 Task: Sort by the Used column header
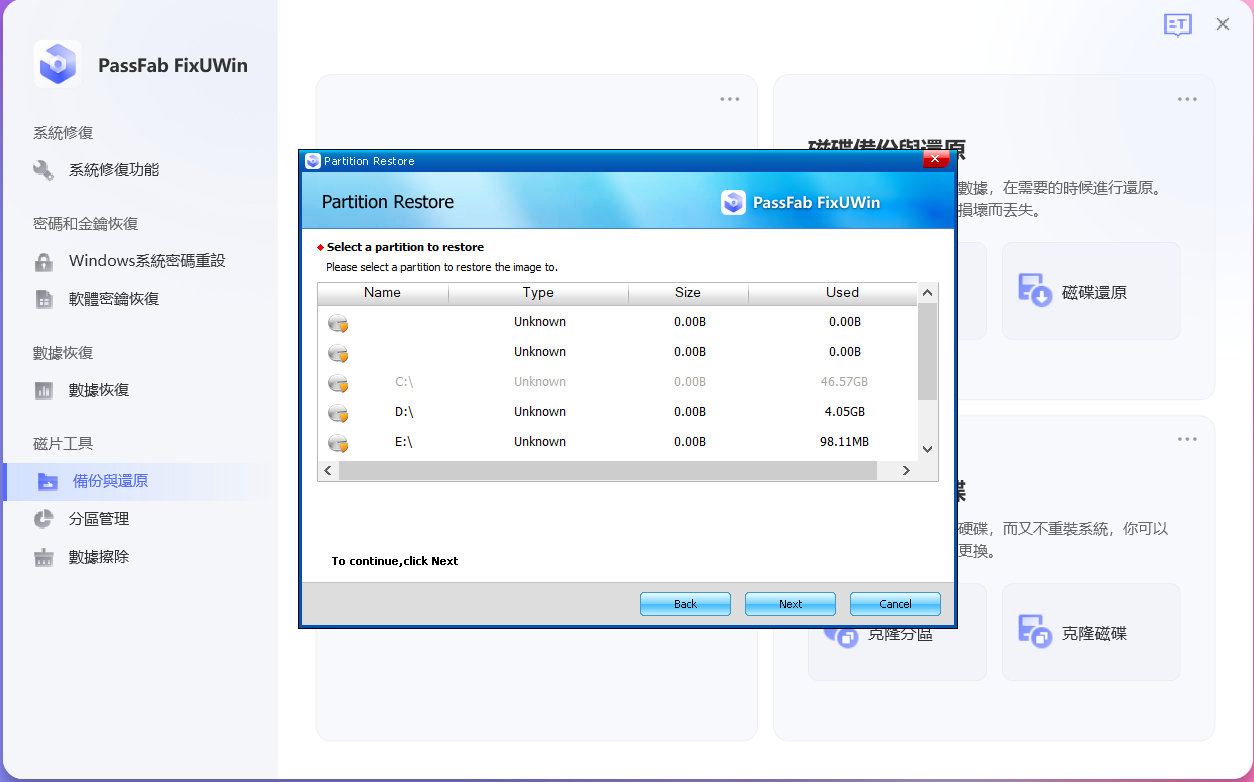pos(842,293)
